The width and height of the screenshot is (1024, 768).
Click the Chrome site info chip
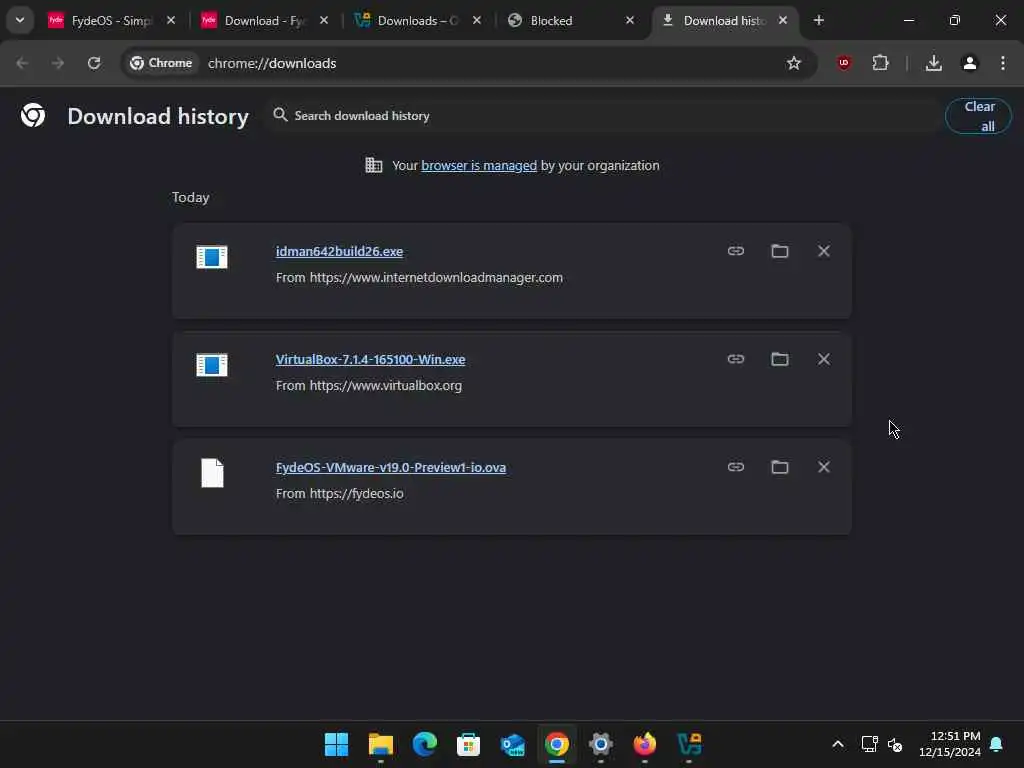point(161,63)
